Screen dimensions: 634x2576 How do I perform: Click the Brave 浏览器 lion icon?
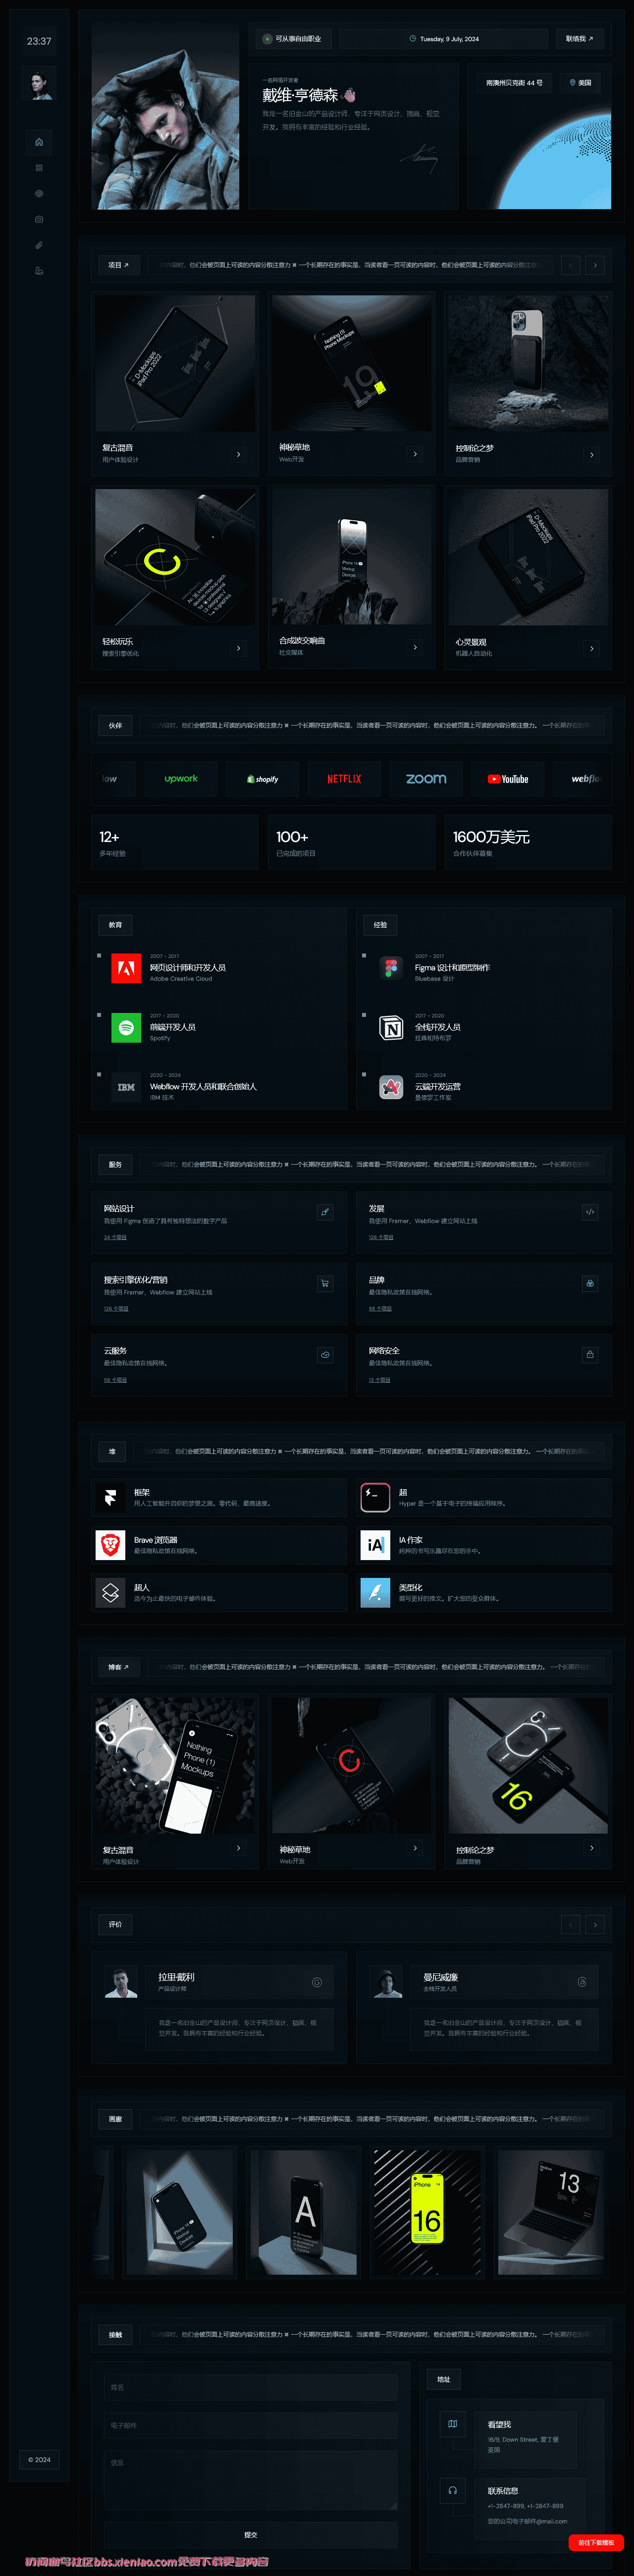click(x=110, y=1545)
